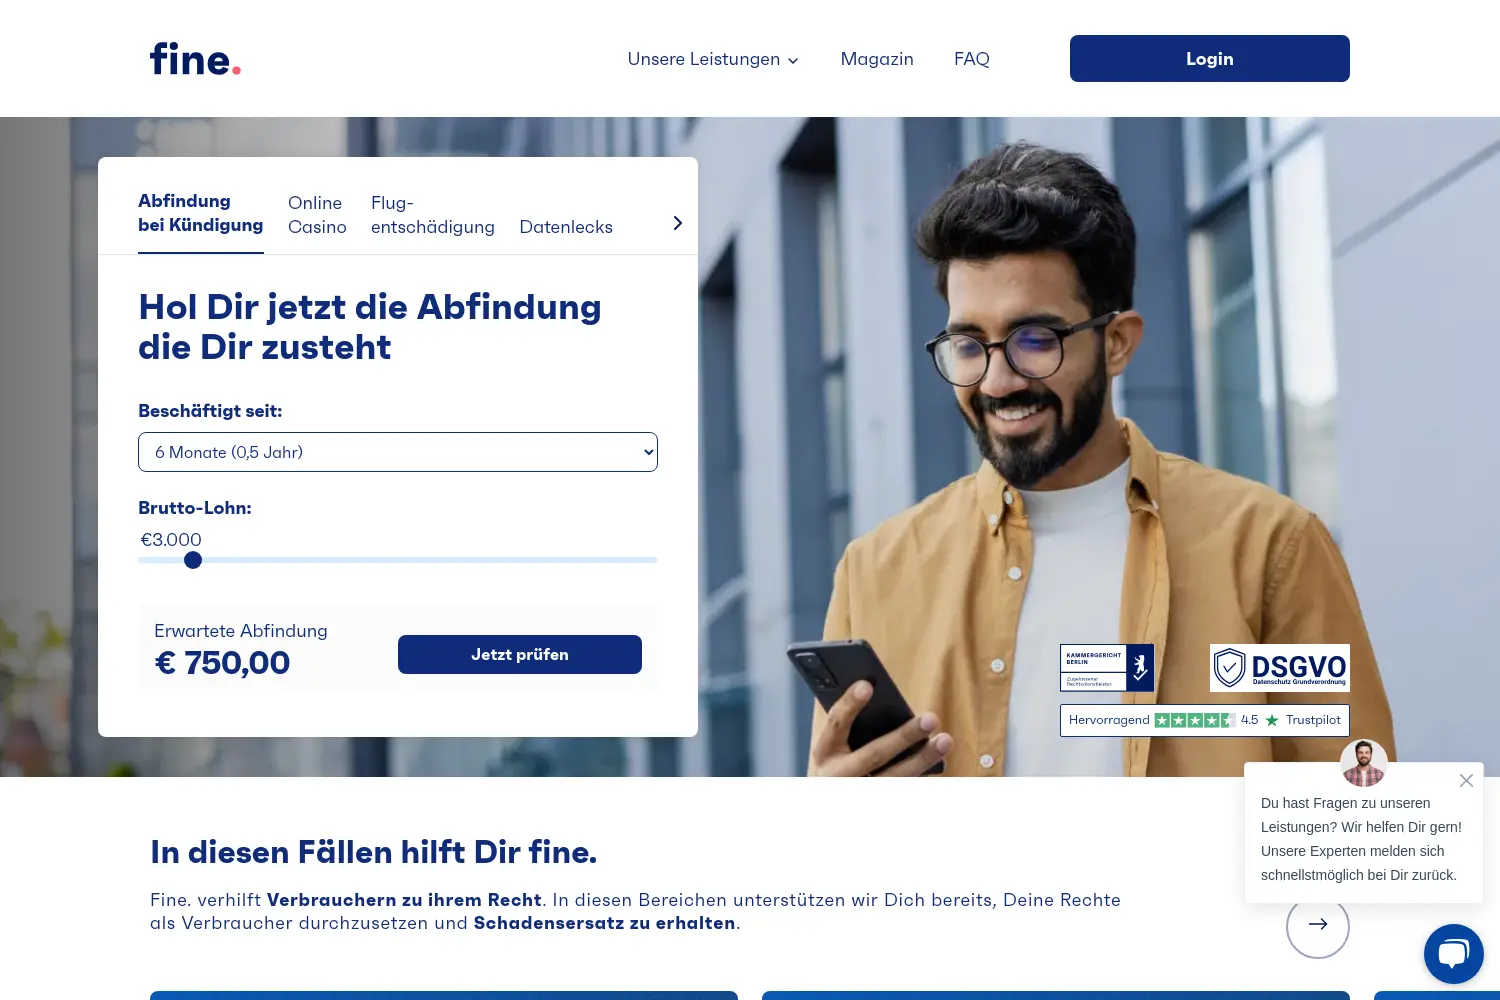
Task: Select the Abfindung bei Kündigung tab
Action: [201, 213]
